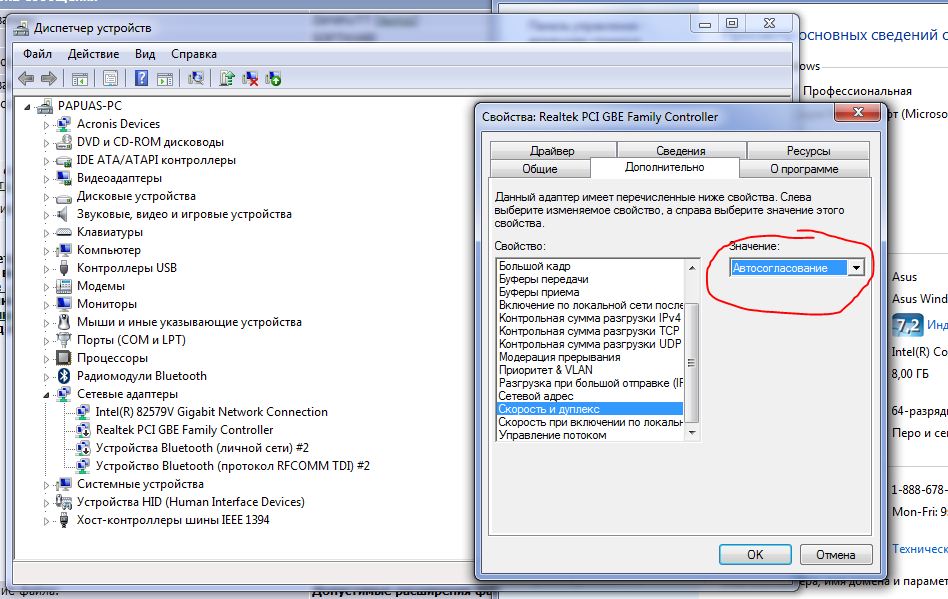Click the Properties toolbar icon
Image resolution: width=948 pixels, height=599 pixels.
[111, 78]
